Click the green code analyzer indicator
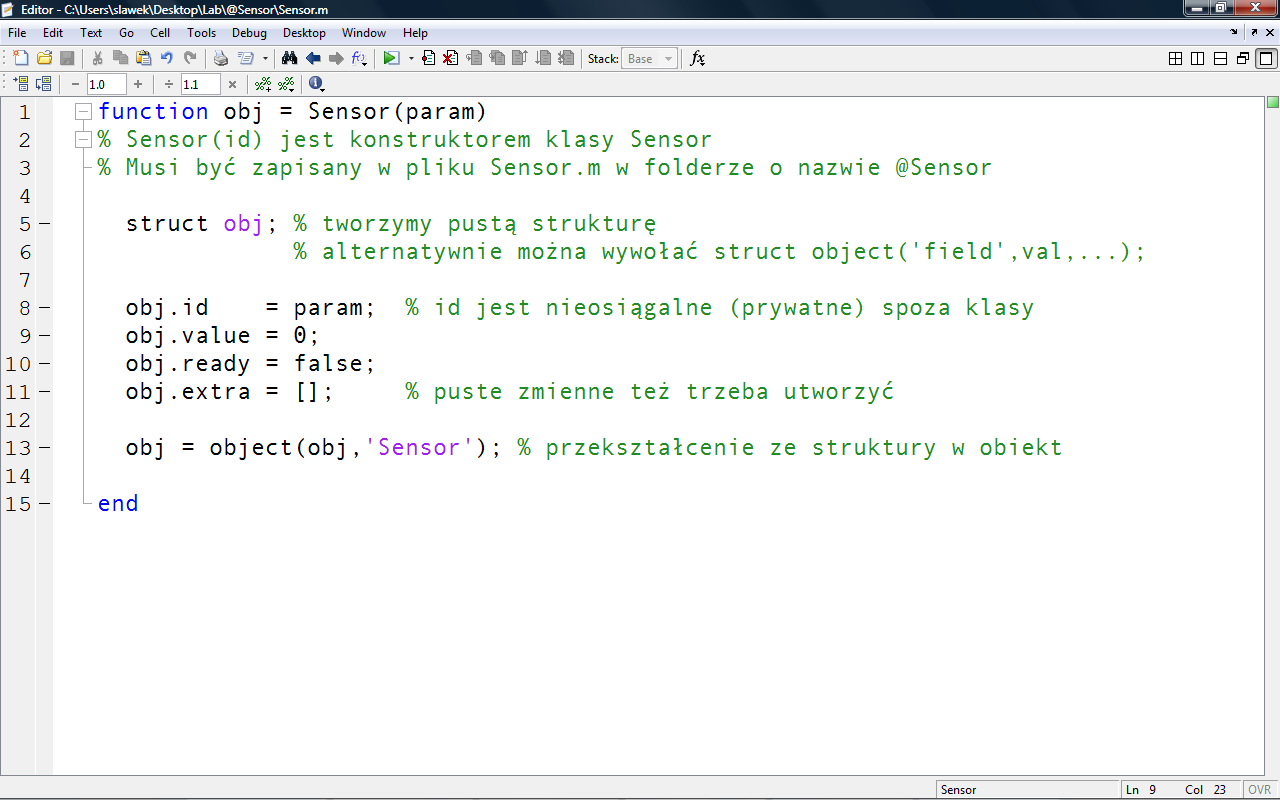The height and width of the screenshot is (800, 1280). click(1273, 103)
